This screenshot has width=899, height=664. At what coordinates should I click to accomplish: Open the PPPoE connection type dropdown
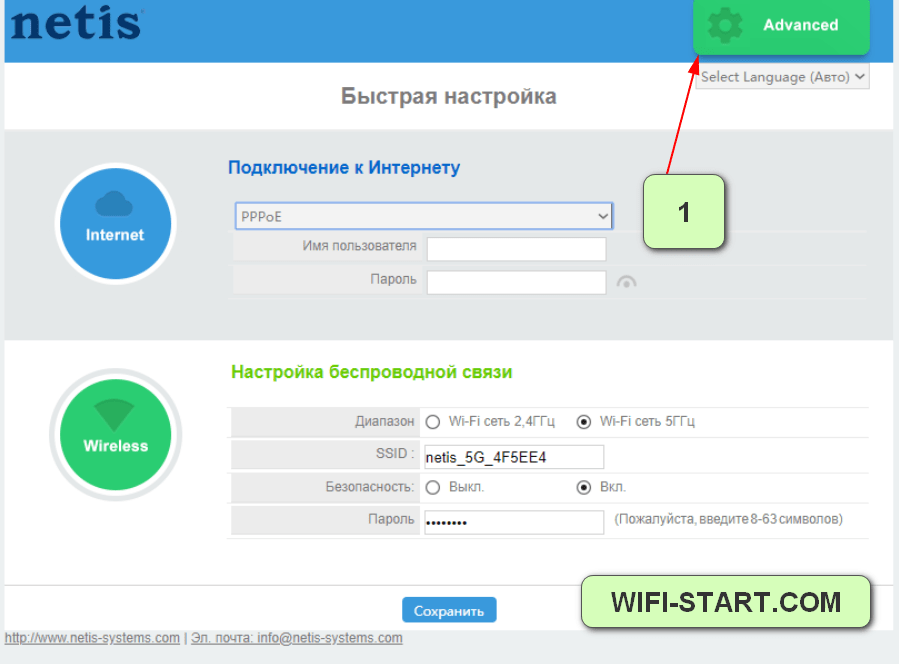pyautogui.click(x=424, y=216)
